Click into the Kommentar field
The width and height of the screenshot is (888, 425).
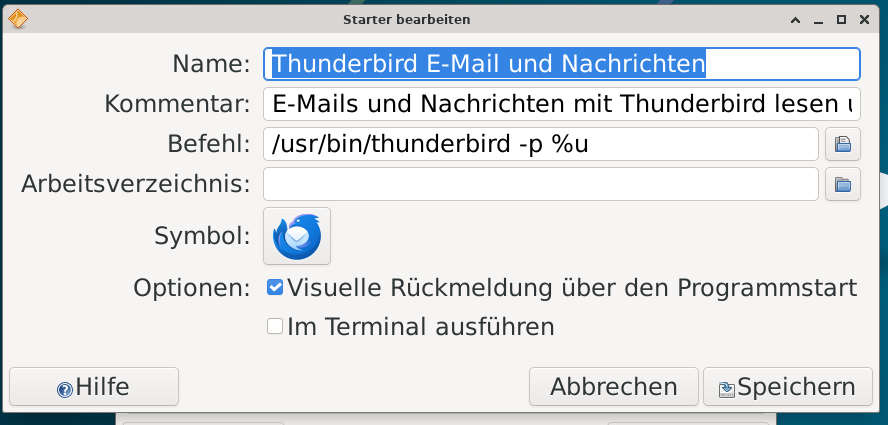(x=560, y=104)
